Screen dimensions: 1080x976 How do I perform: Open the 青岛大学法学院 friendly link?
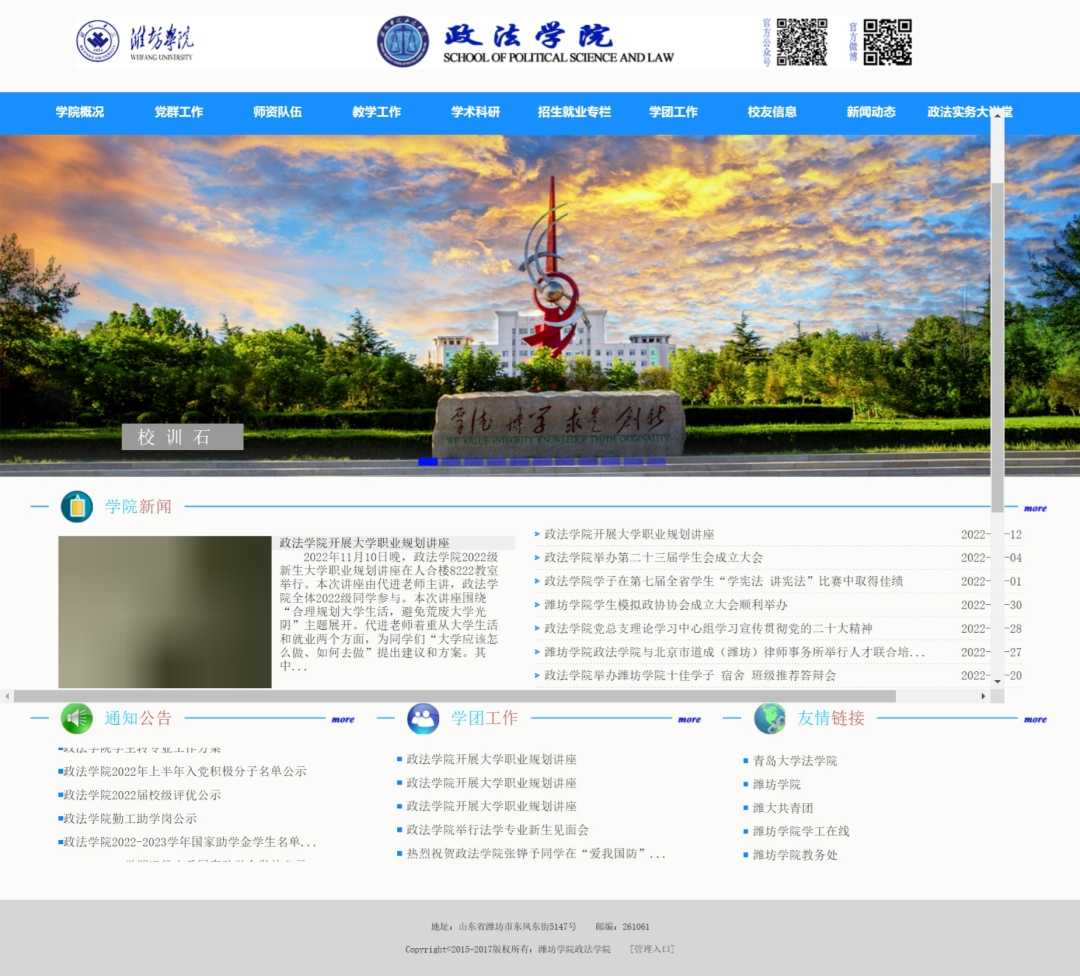[x=795, y=761]
